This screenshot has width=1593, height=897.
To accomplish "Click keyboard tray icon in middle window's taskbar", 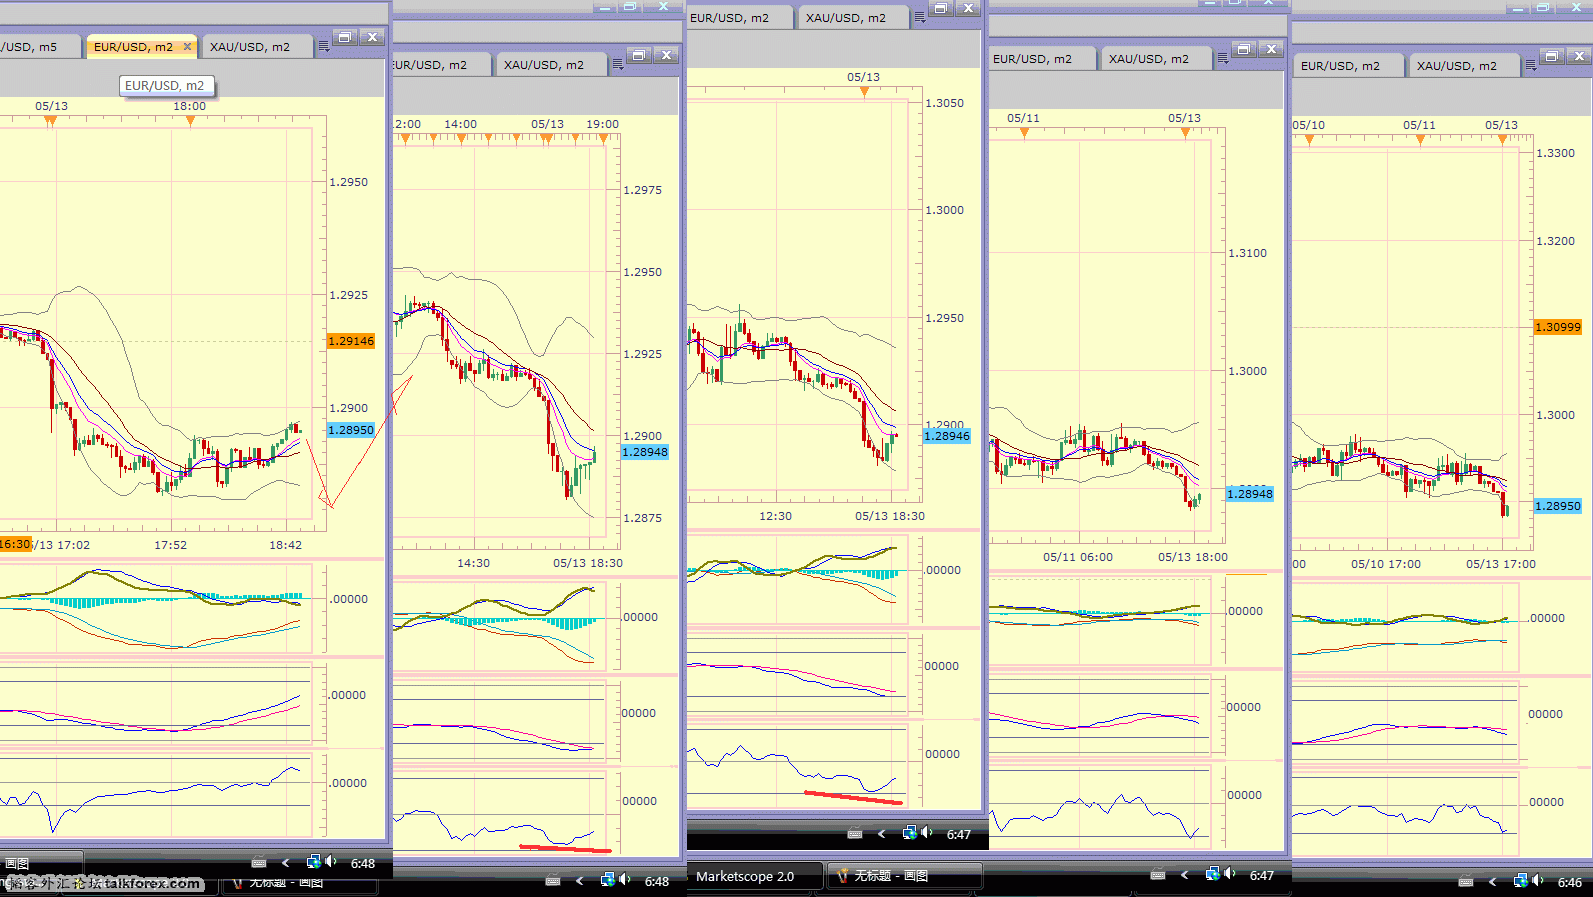I will pos(855,833).
